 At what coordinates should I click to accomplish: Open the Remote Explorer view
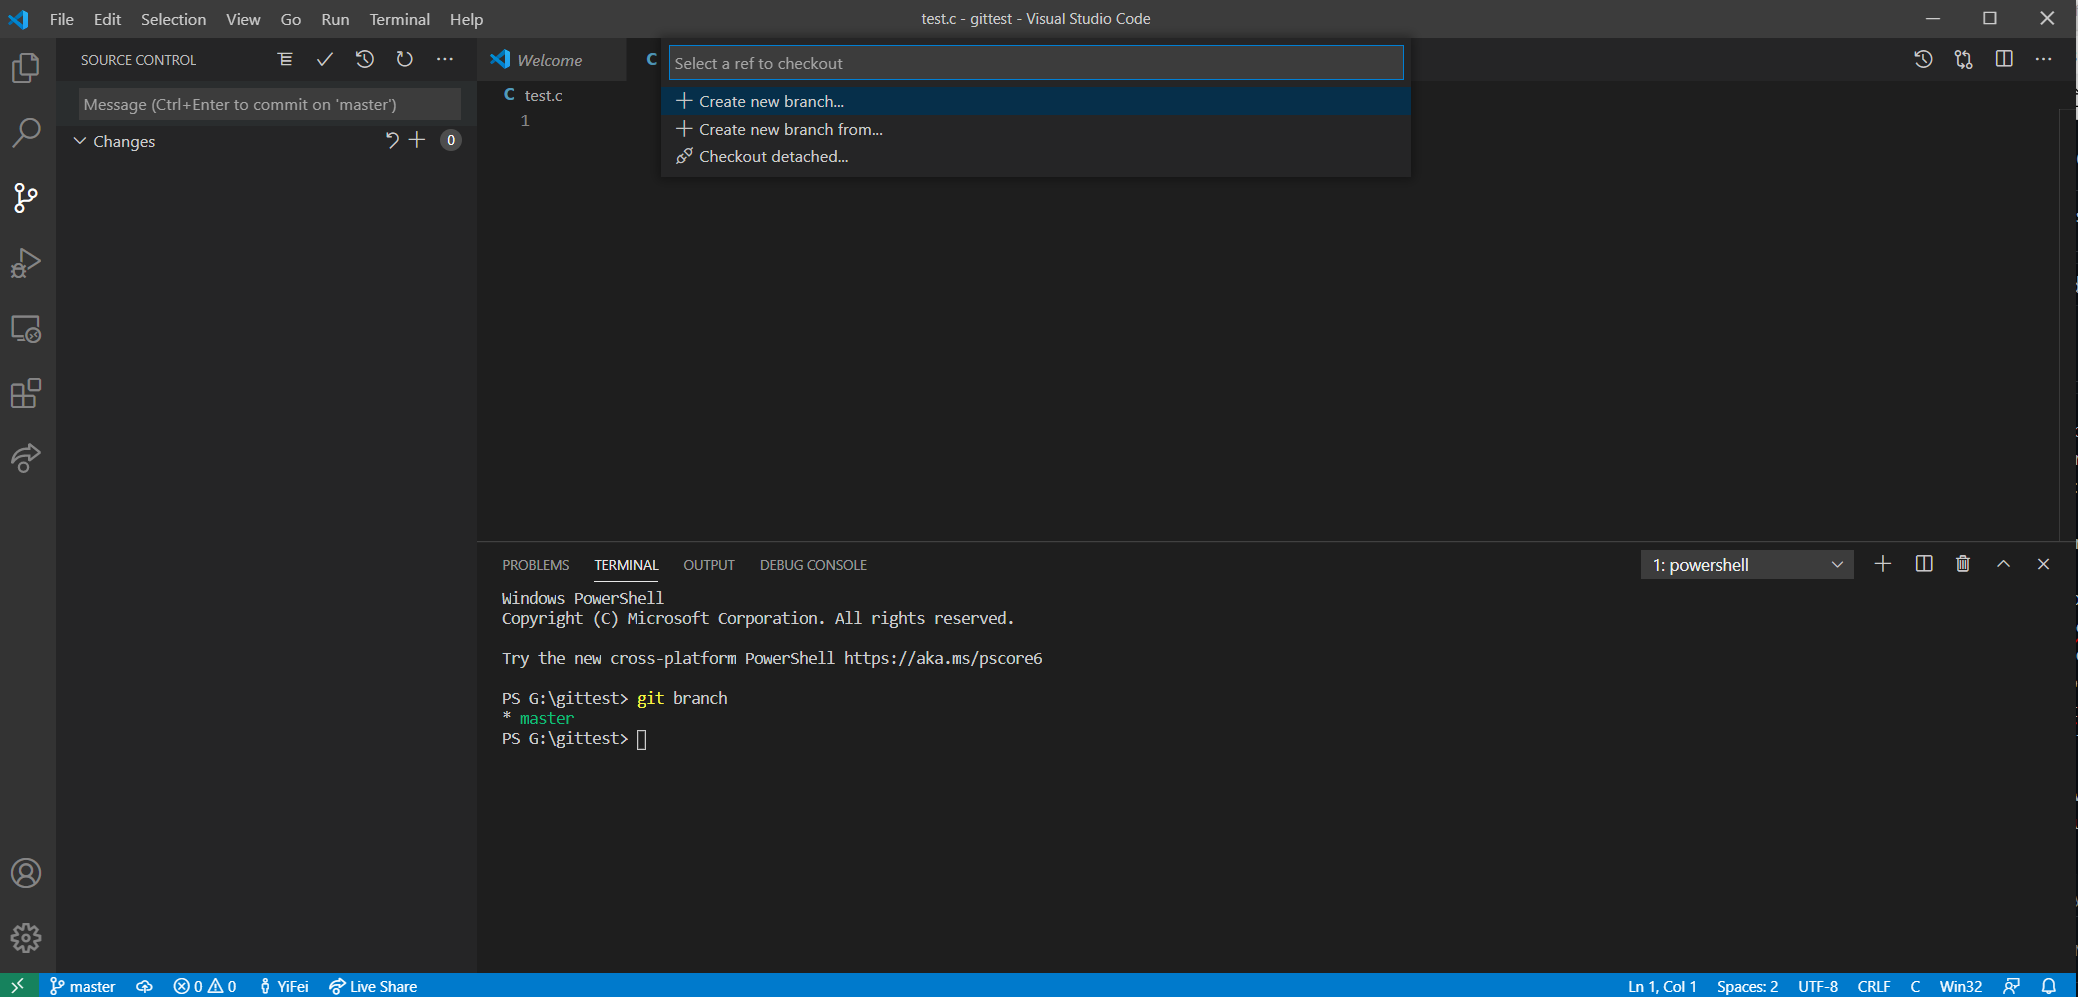(x=26, y=328)
